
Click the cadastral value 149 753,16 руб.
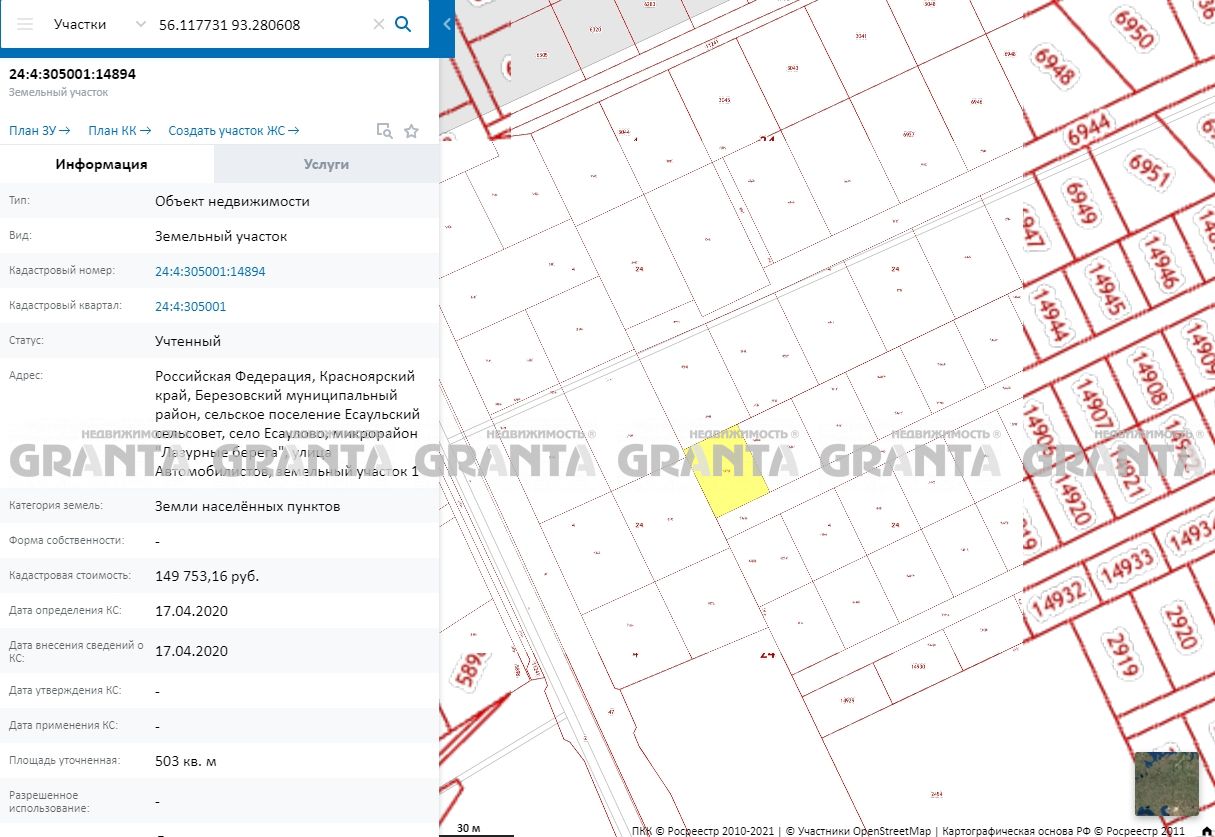[x=207, y=576]
